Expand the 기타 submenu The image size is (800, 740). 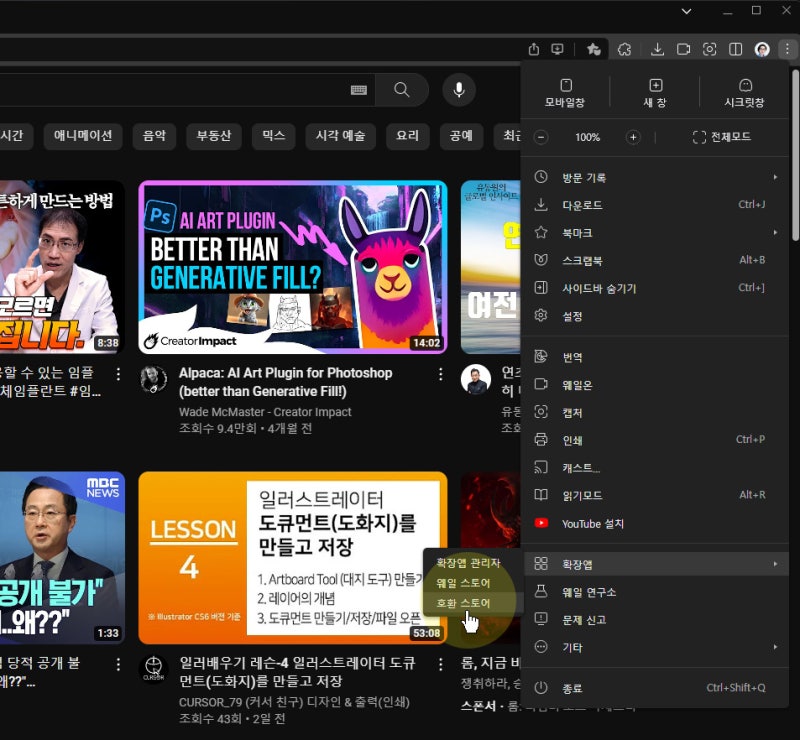(x=655, y=647)
